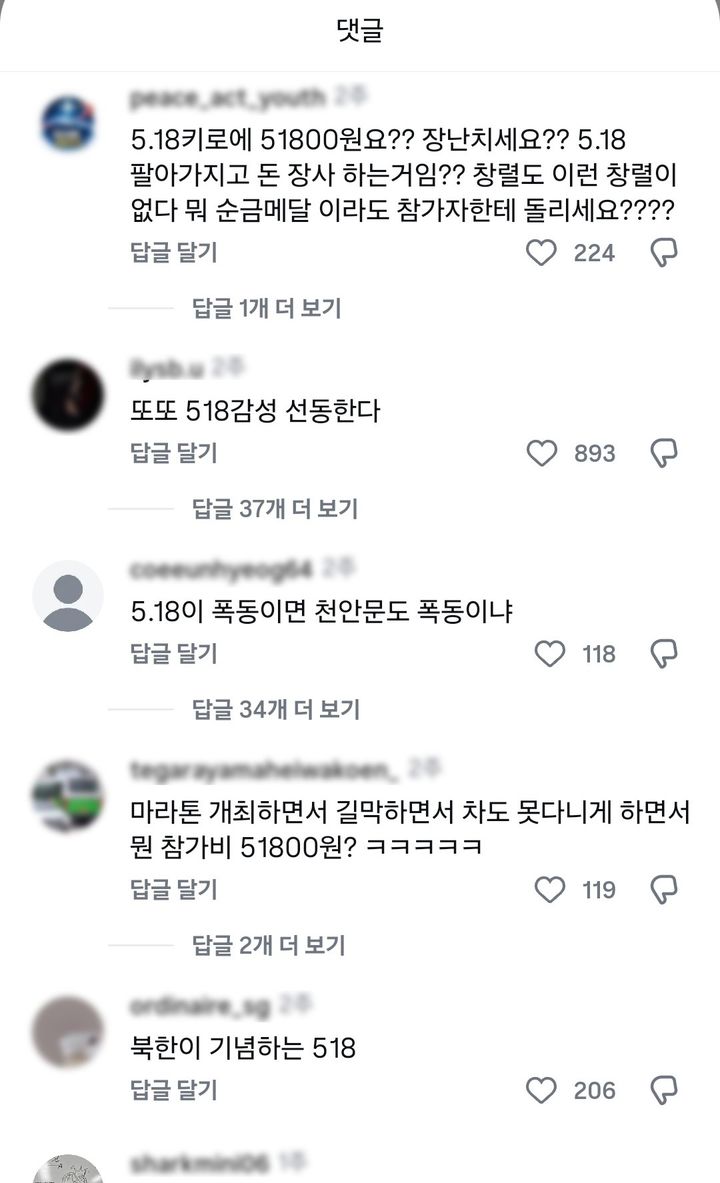The height and width of the screenshot is (1183, 720).
Task: Tap coeeunhyeog64's default avatar image
Action: [x=67, y=595]
